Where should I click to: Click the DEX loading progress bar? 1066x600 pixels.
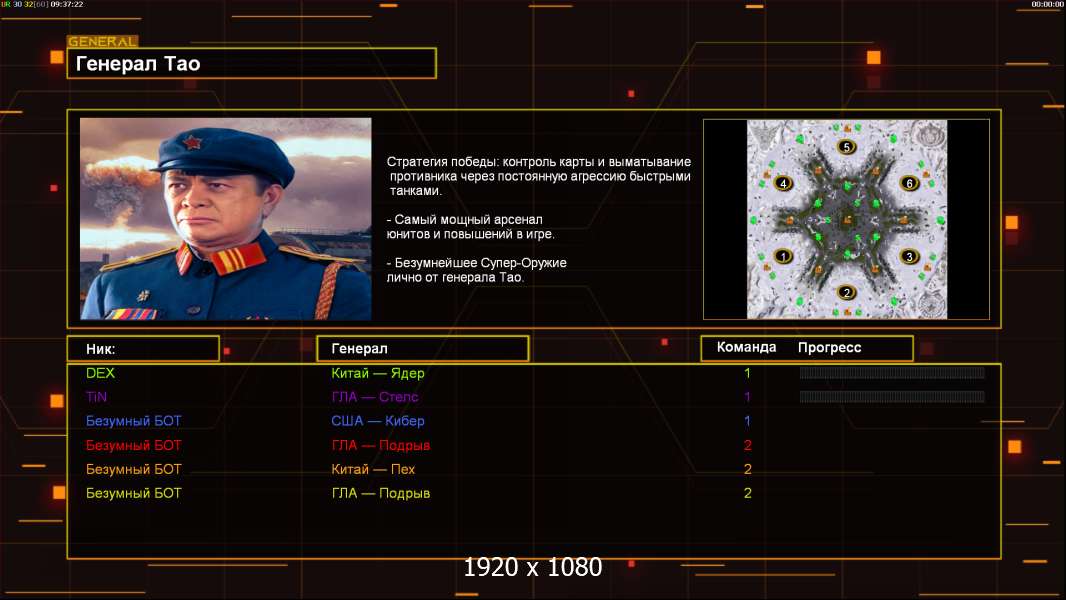coord(892,372)
